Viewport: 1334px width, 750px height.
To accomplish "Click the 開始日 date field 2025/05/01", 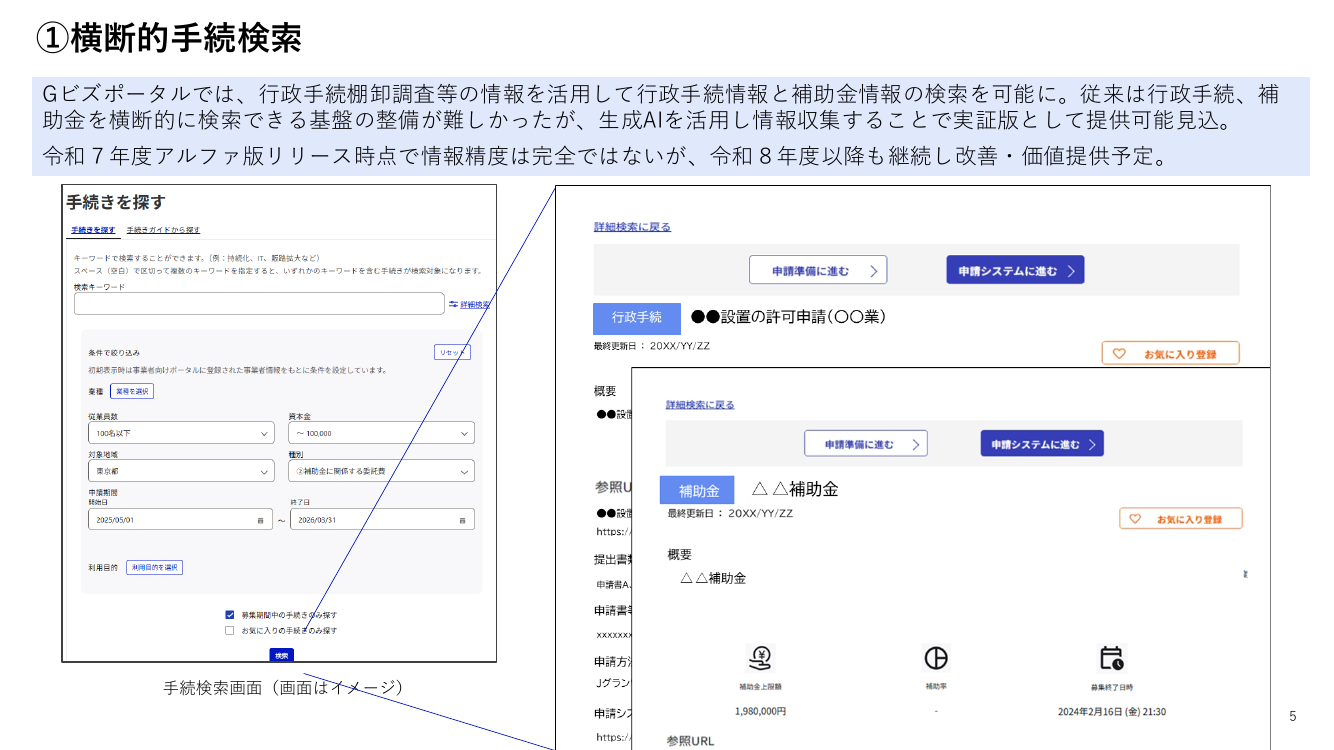I will [181, 520].
